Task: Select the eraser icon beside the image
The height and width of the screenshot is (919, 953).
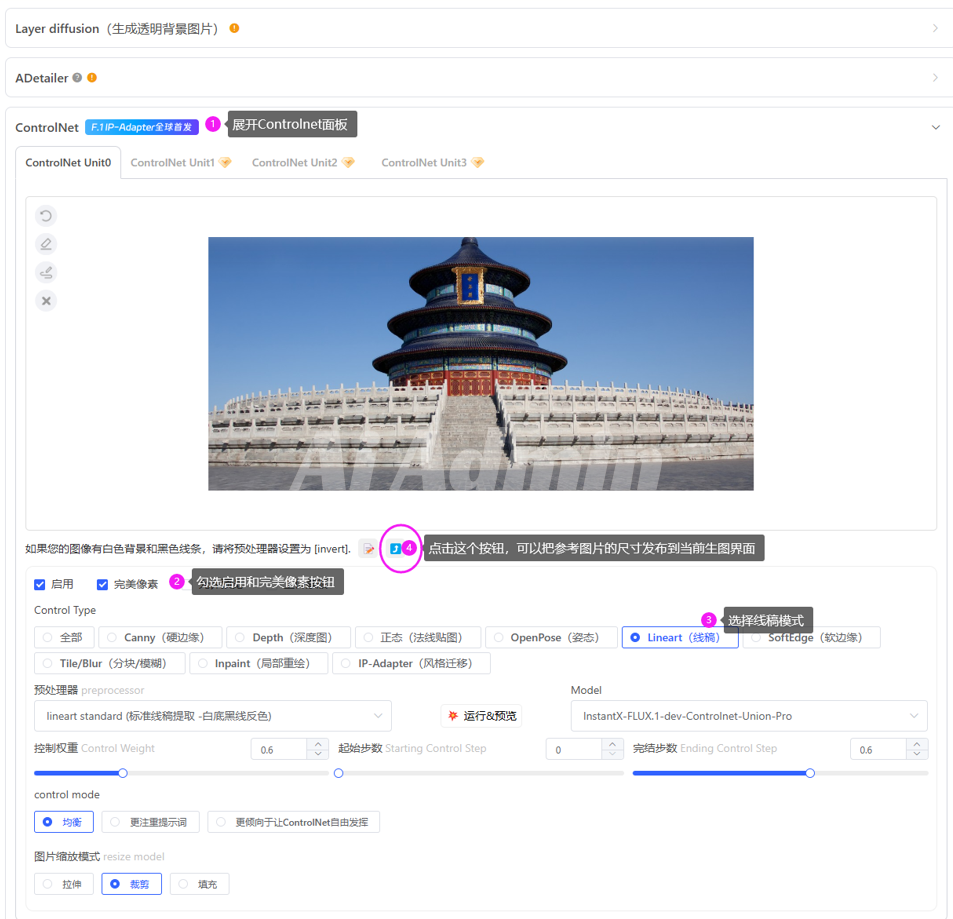Action: pos(46,244)
